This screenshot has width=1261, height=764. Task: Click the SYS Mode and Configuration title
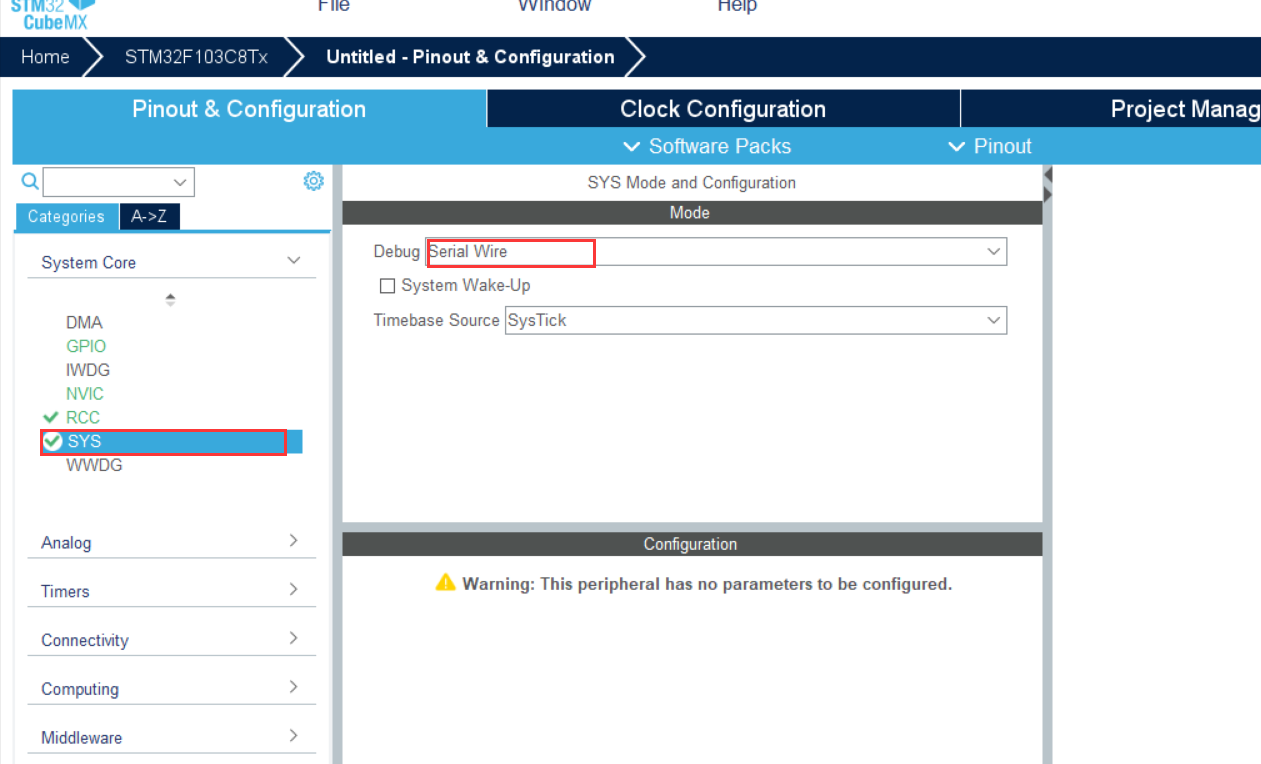(x=692, y=183)
